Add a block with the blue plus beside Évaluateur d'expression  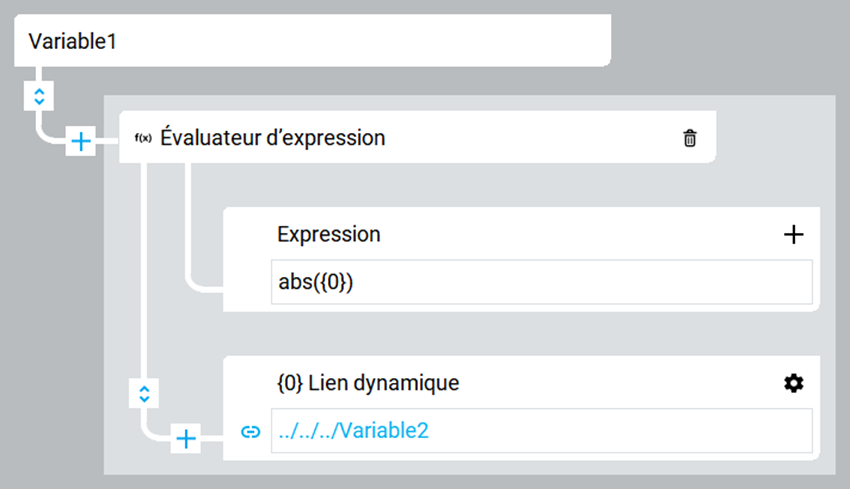click(x=81, y=141)
